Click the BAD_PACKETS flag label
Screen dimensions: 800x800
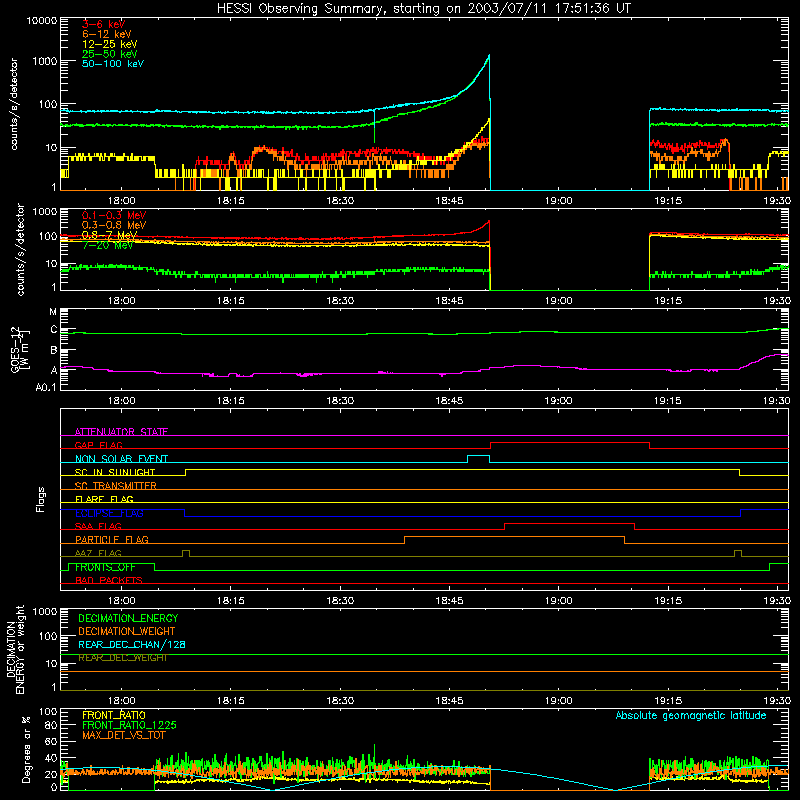(x=109, y=580)
